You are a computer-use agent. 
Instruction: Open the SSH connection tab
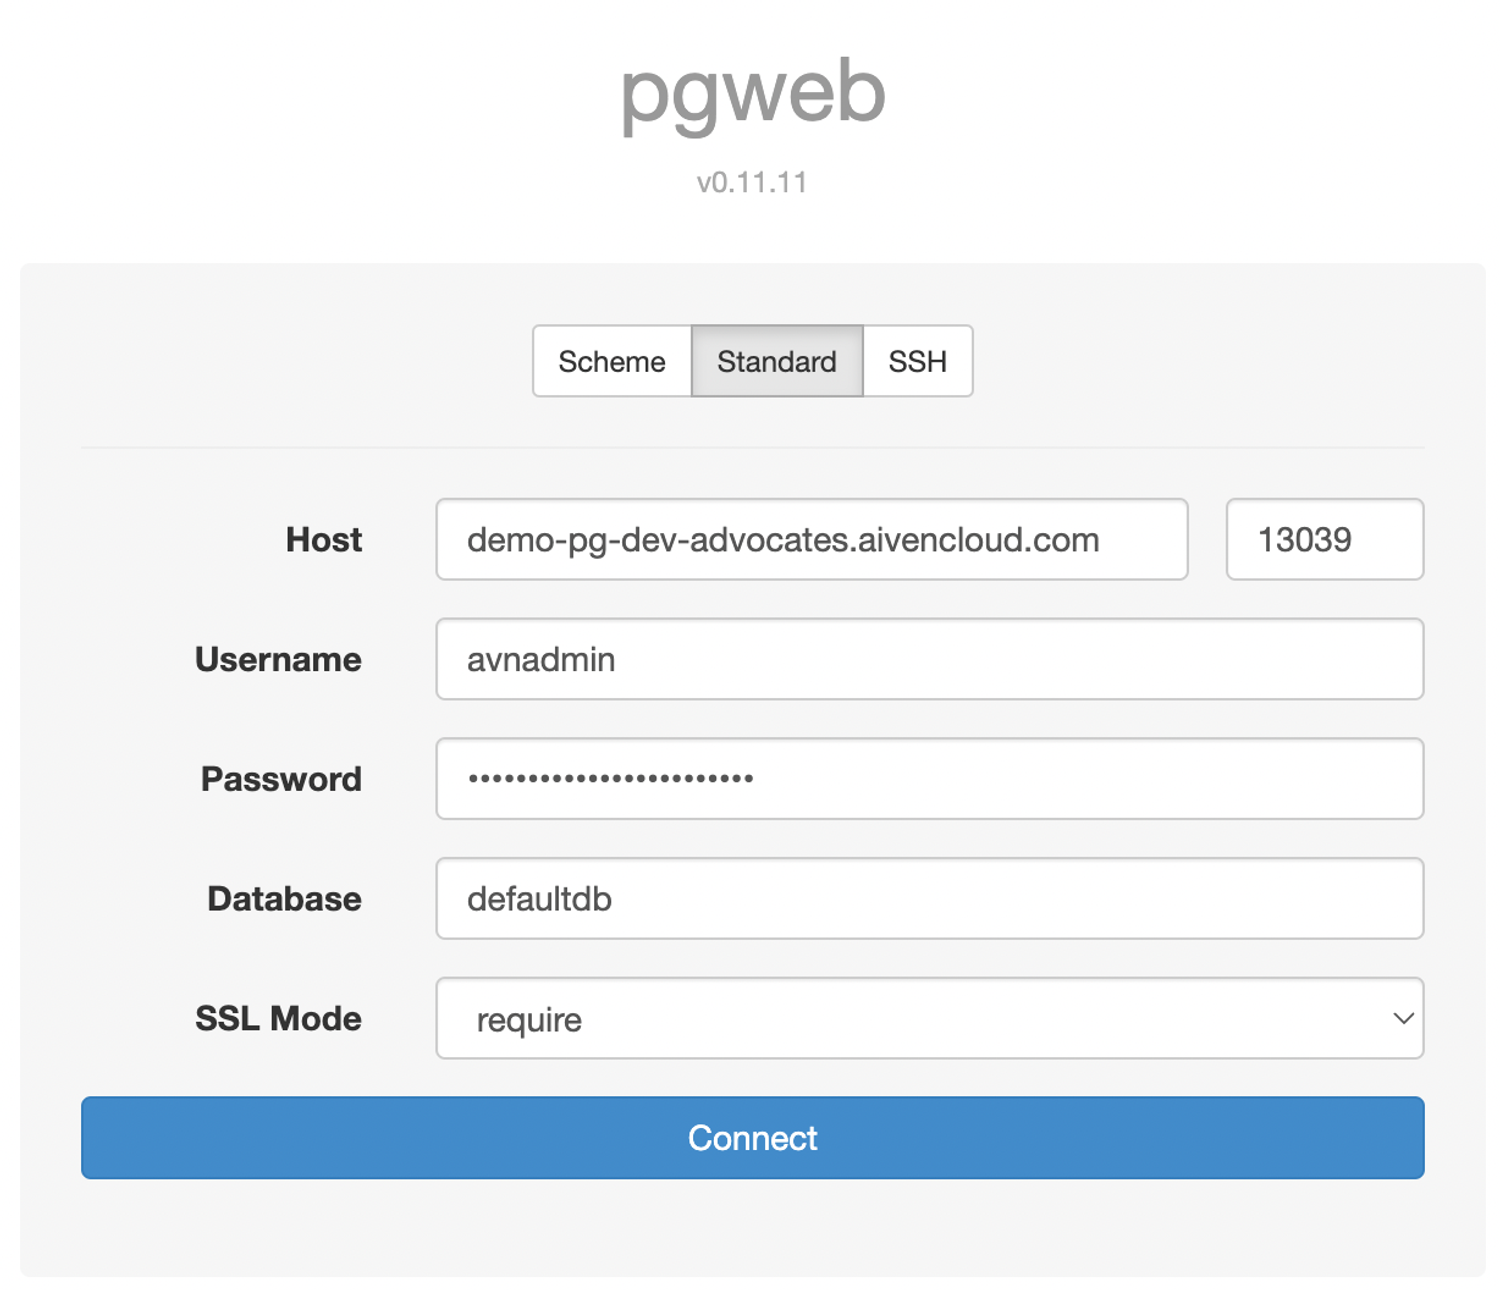pos(917,361)
